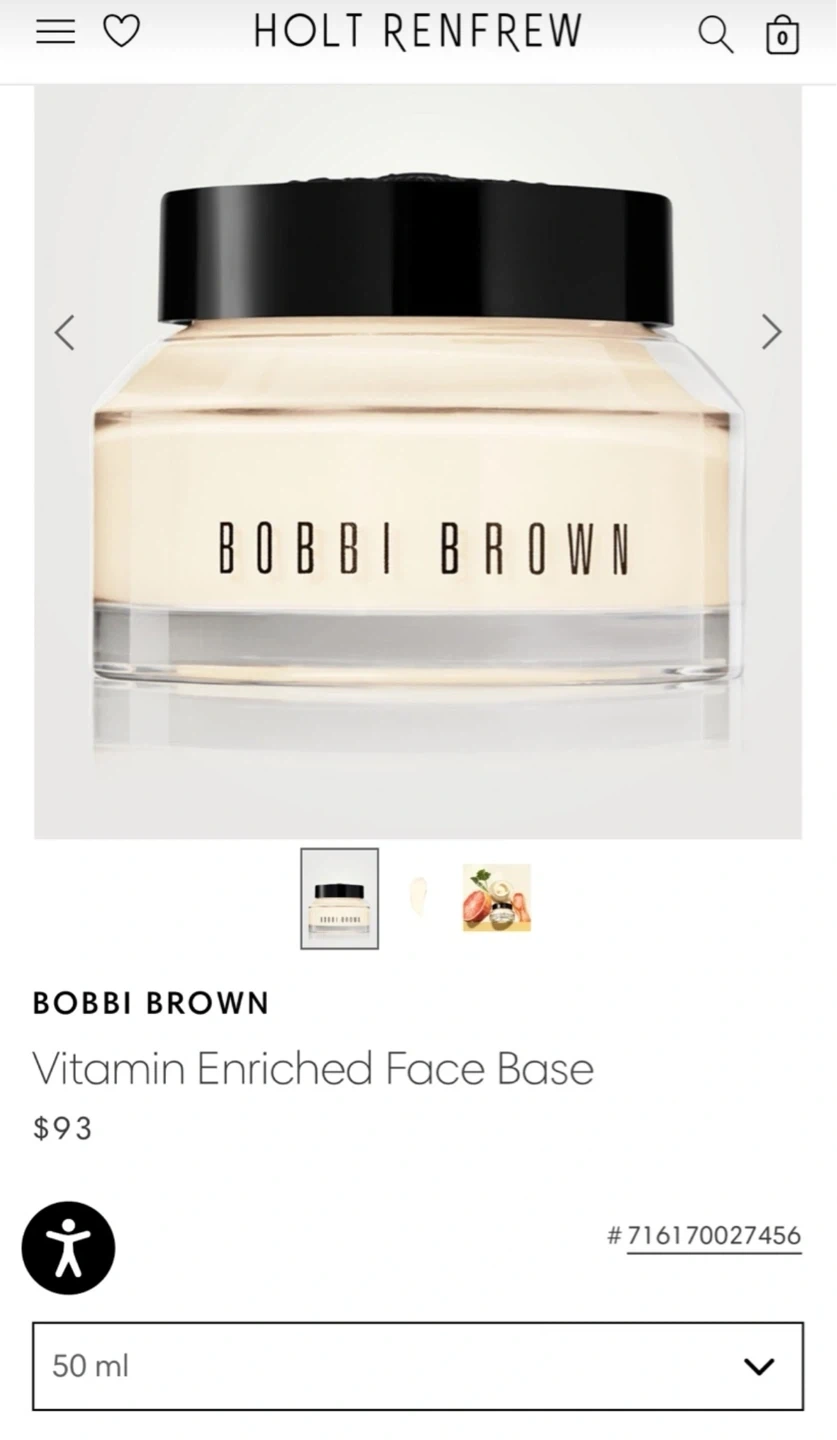Show next product image with right arrow
The height and width of the screenshot is (1440, 837).
[771, 332]
